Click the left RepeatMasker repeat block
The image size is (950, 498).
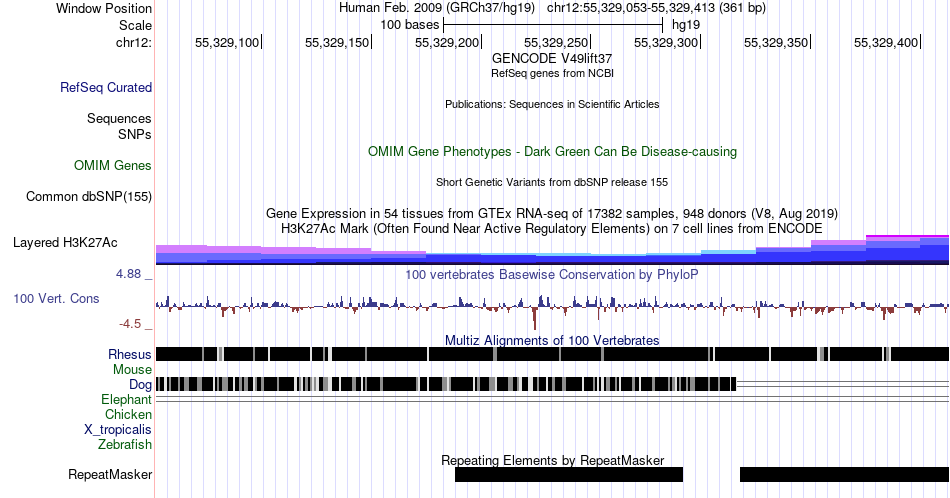[x=569, y=474]
